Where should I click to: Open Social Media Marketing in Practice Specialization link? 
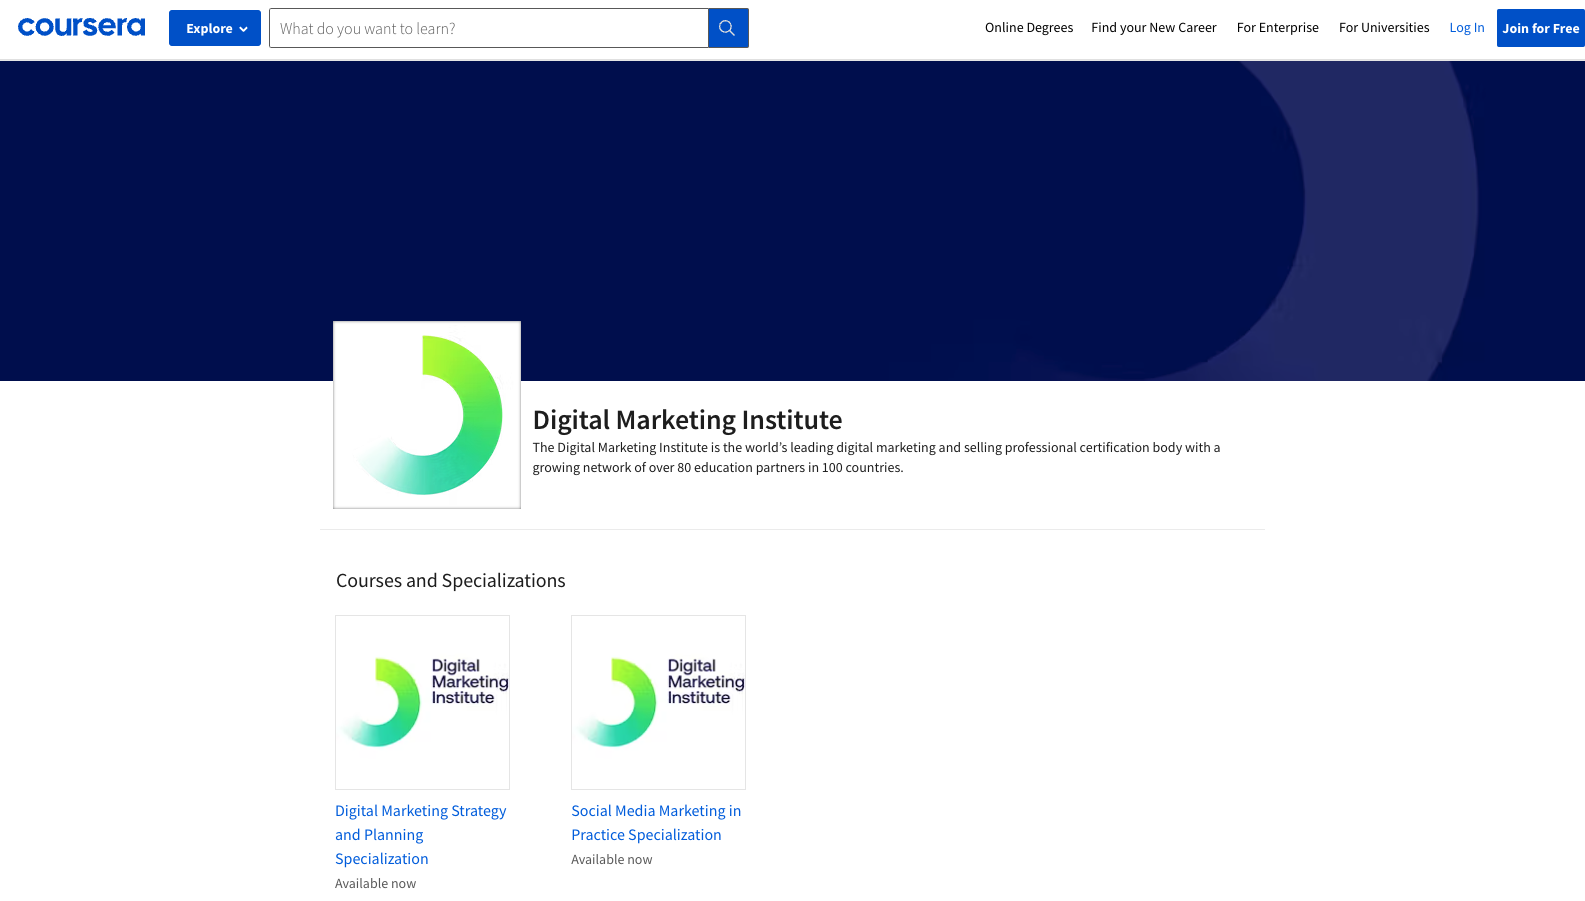click(x=656, y=823)
